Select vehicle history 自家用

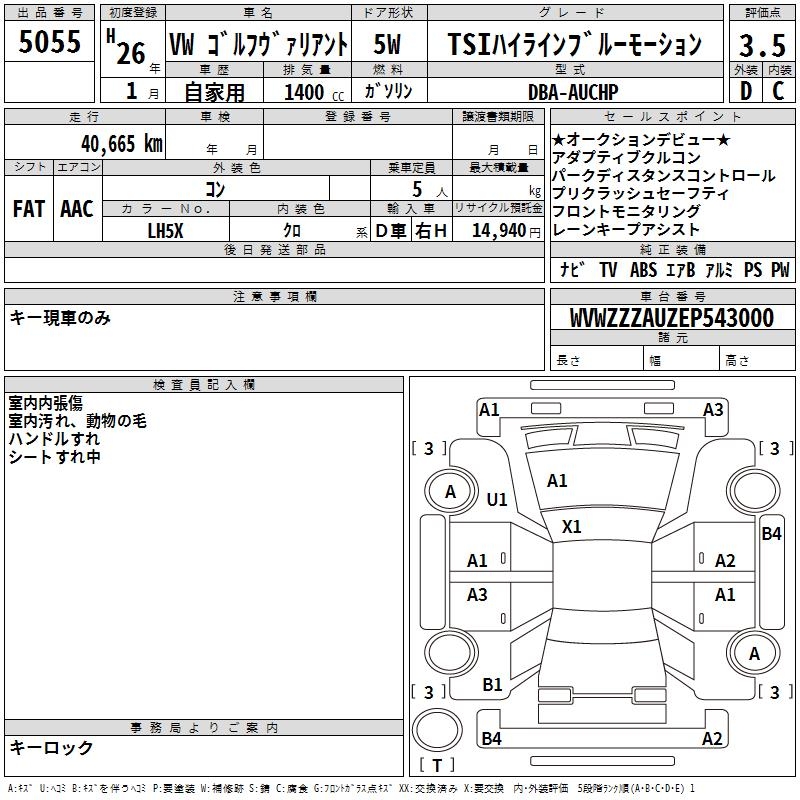pos(214,92)
